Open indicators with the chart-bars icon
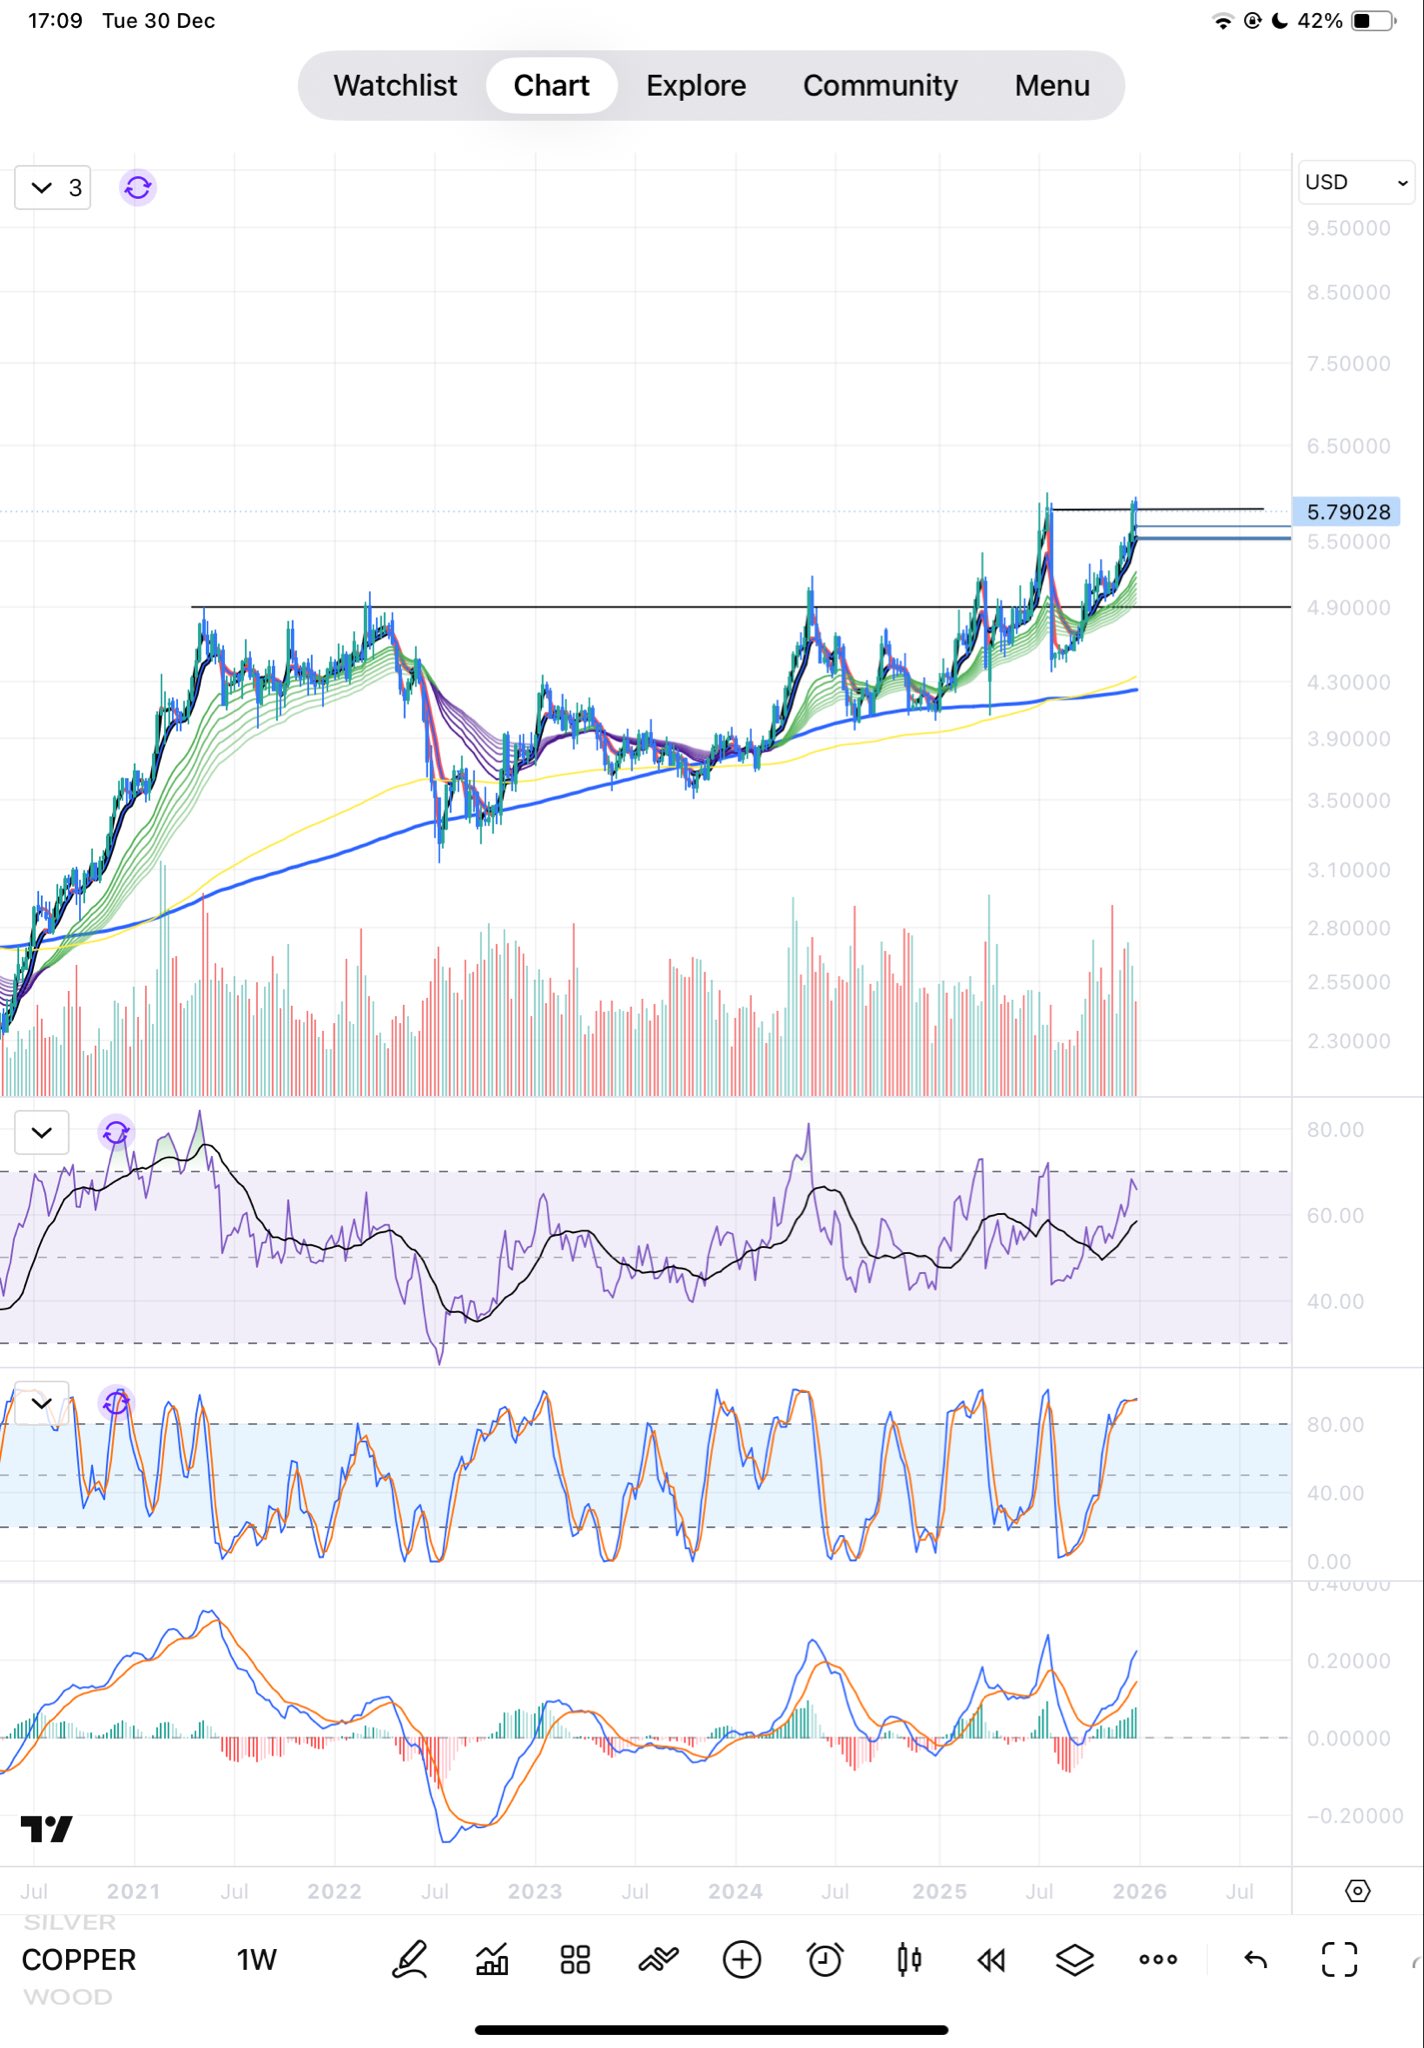 coord(492,1959)
